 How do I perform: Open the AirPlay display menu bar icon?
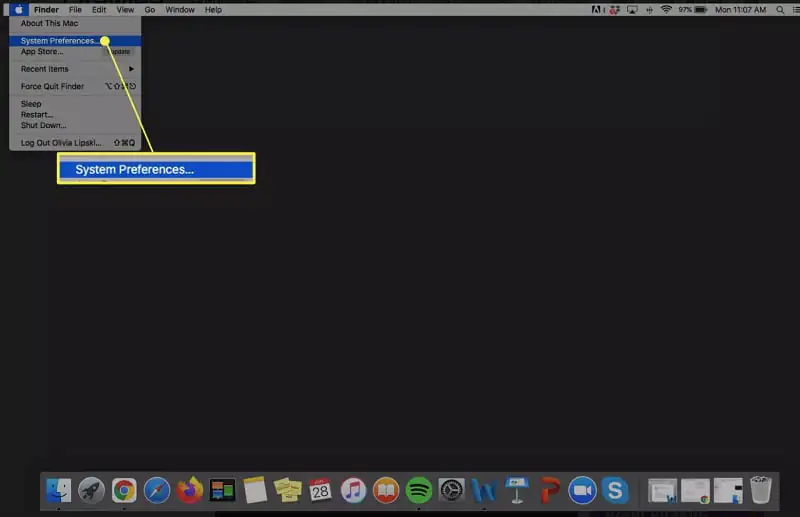coord(632,10)
